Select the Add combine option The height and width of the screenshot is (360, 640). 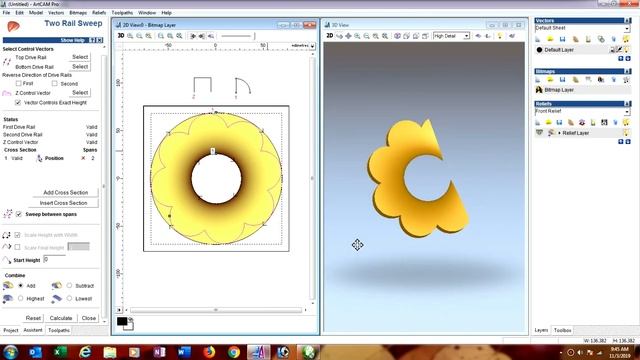20,286
